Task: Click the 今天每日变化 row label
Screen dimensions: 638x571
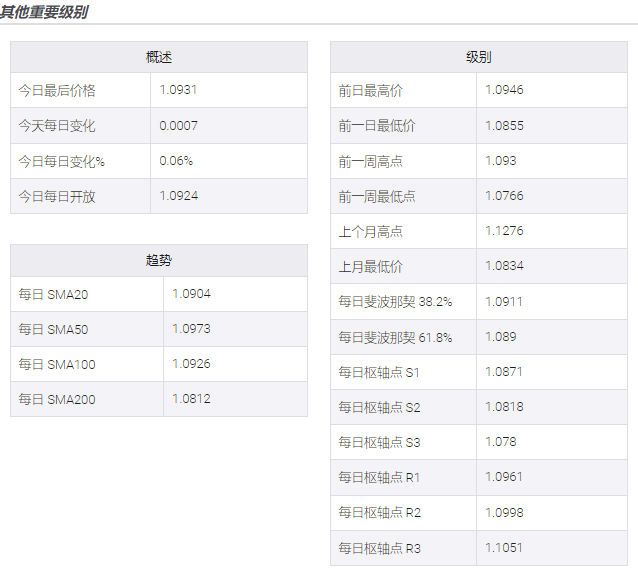Action: (x=57, y=126)
